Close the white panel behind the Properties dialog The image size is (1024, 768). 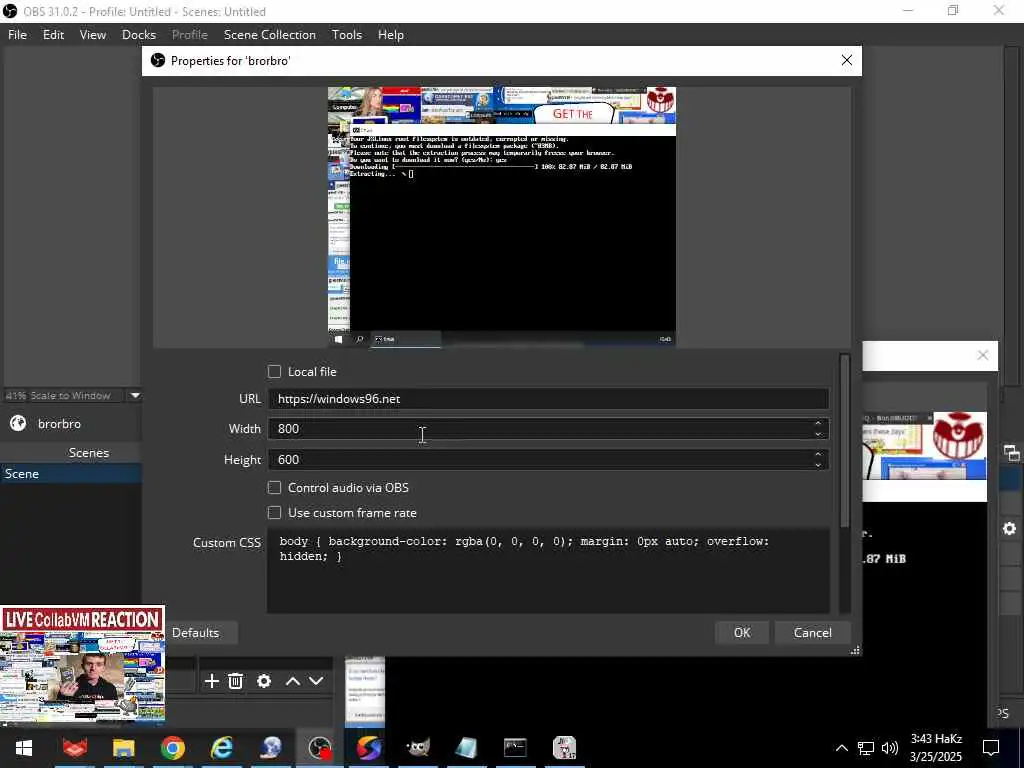click(982, 355)
